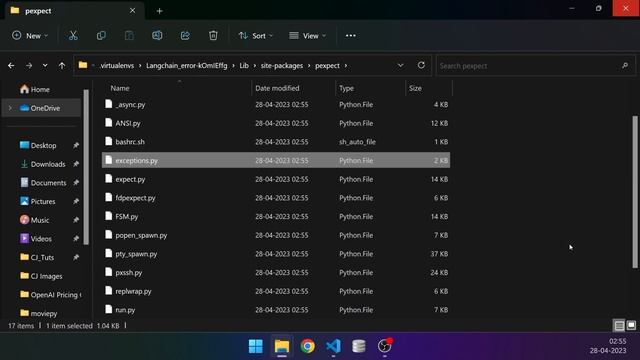Open OpenAI Pricing folder in sidebar
The width and height of the screenshot is (640, 360).
point(51,295)
